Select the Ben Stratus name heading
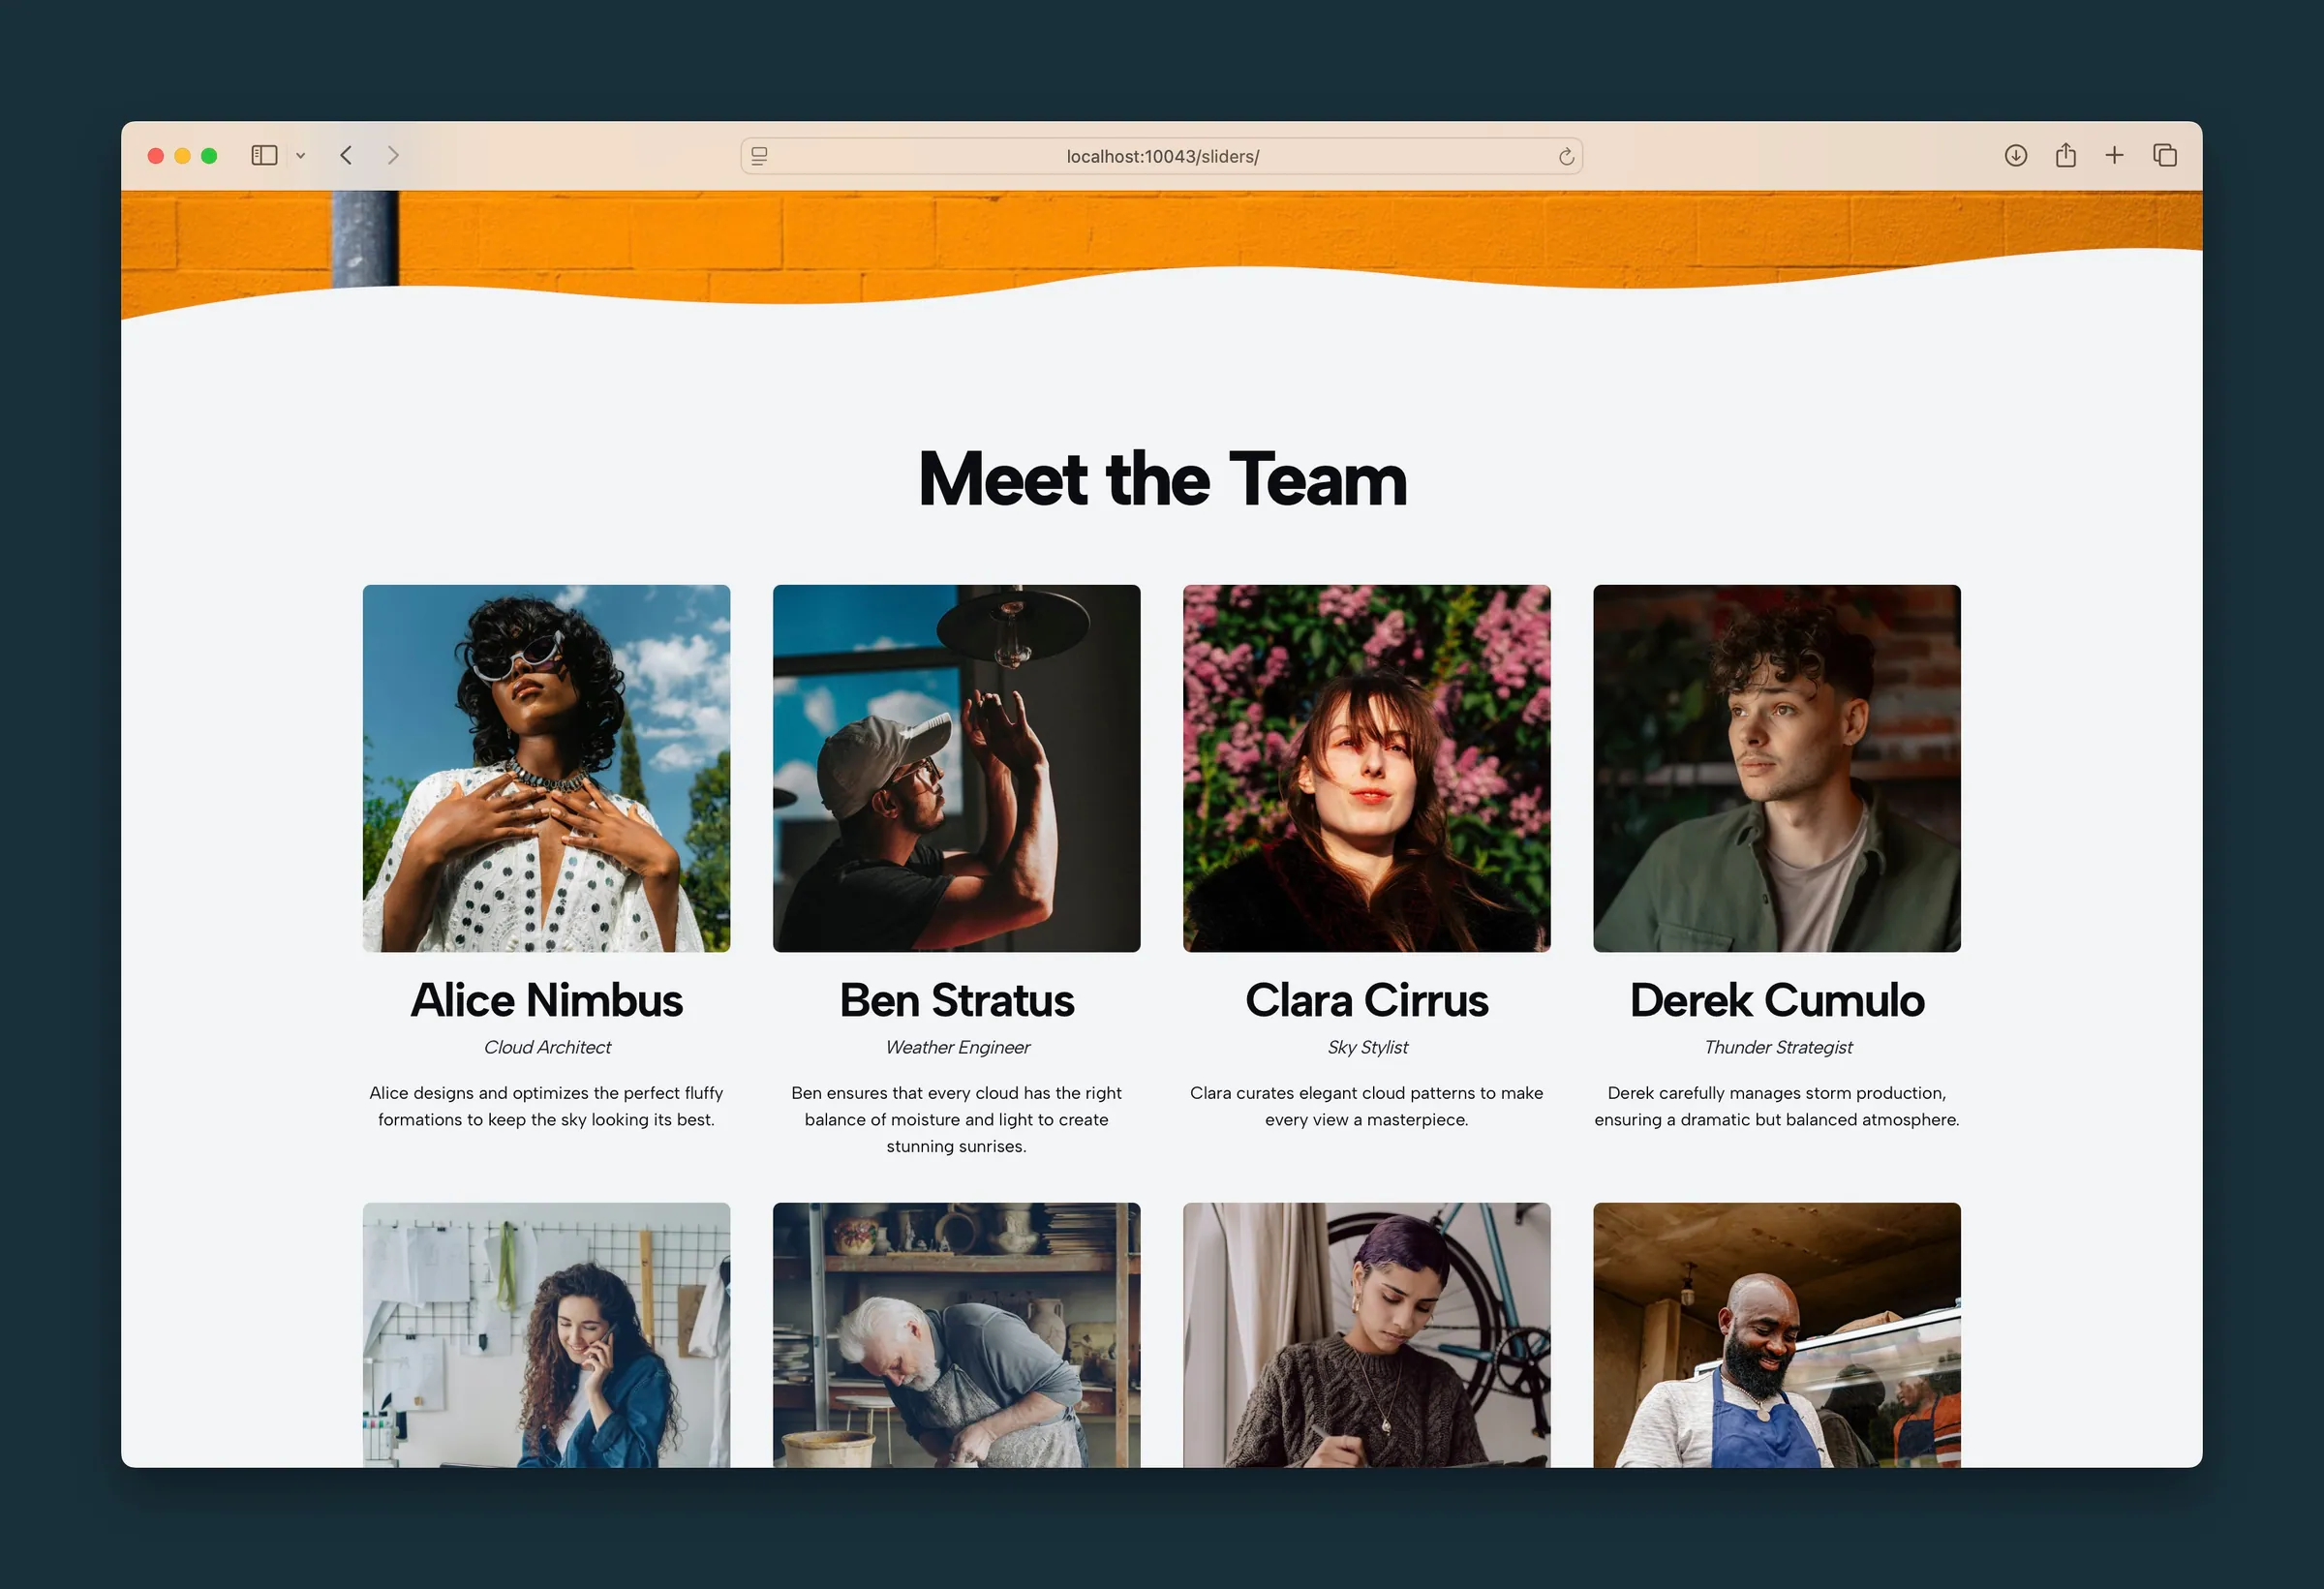The image size is (2324, 1589). click(956, 1000)
